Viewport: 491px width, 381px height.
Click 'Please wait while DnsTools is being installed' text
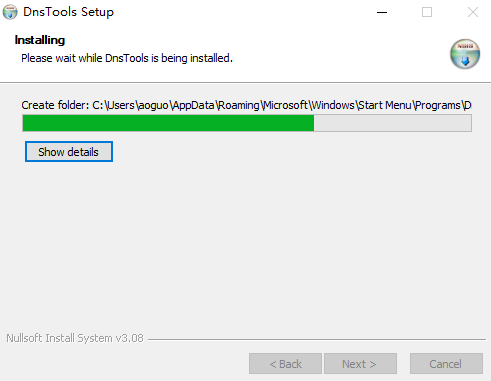(x=127, y=58)
